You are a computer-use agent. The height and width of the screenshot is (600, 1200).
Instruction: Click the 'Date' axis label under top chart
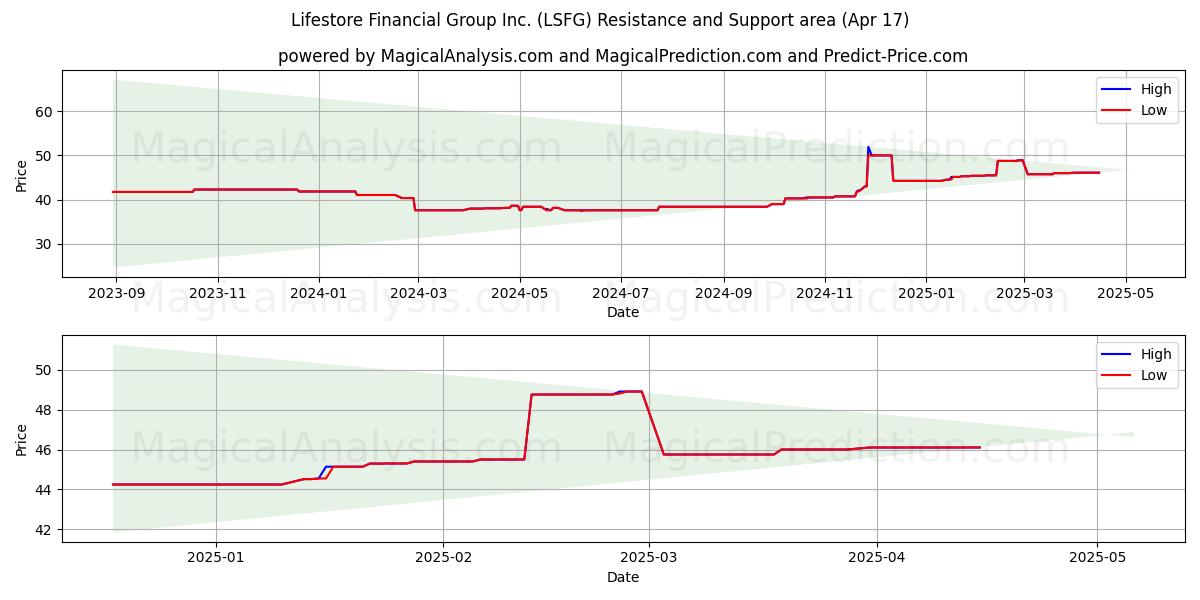pyautogui.click(x=623, y=313)
